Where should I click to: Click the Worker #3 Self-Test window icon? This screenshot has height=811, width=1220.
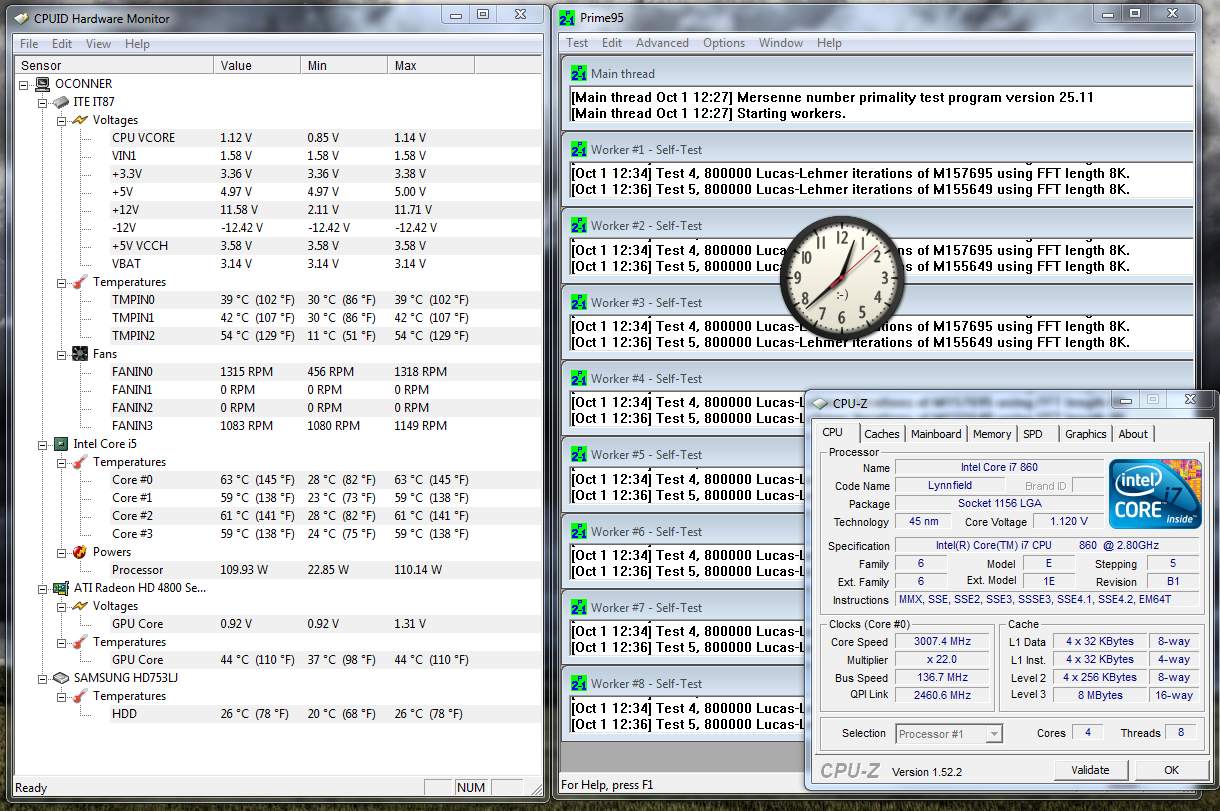[x=579, y=302]
